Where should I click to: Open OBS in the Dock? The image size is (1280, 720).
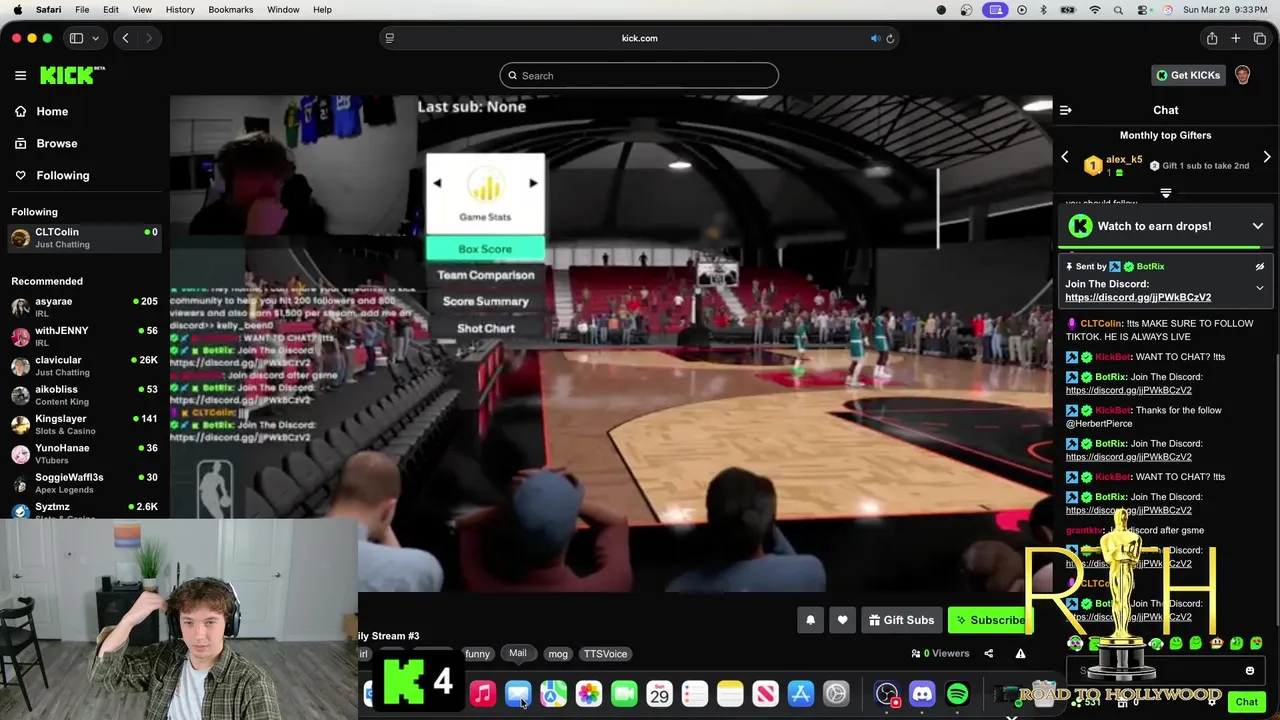pyautogui.click(x=886, y=693)
